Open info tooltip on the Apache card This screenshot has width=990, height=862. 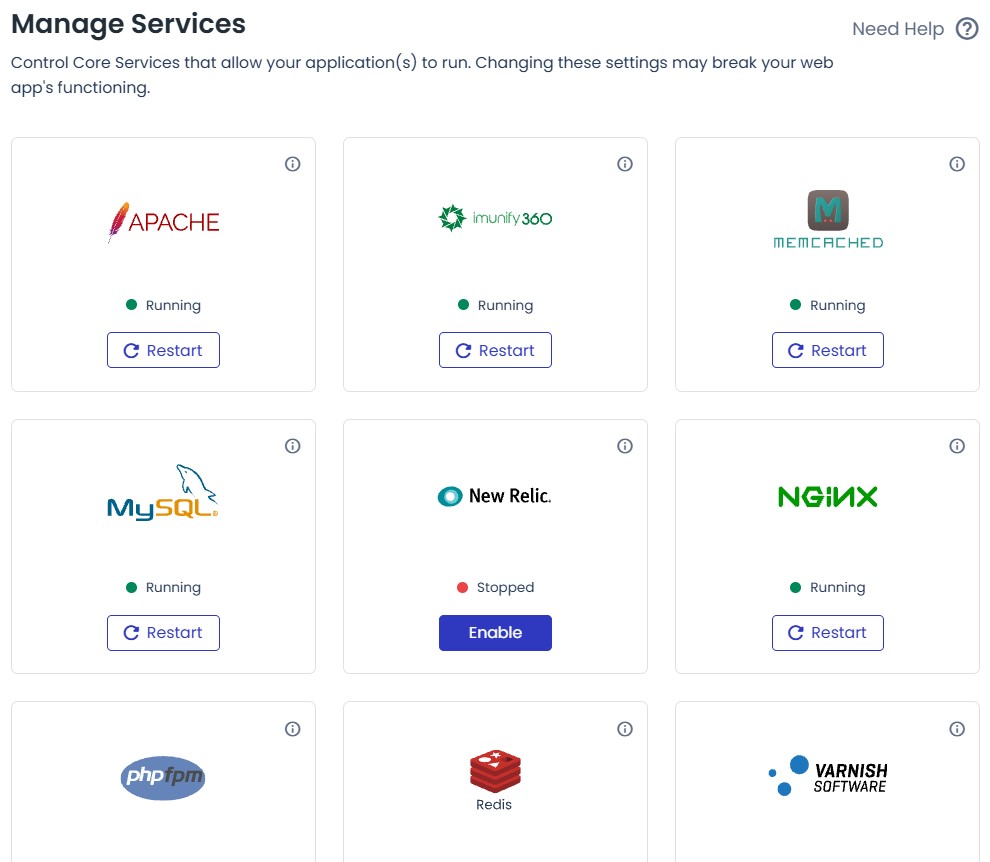click(292, 163)
